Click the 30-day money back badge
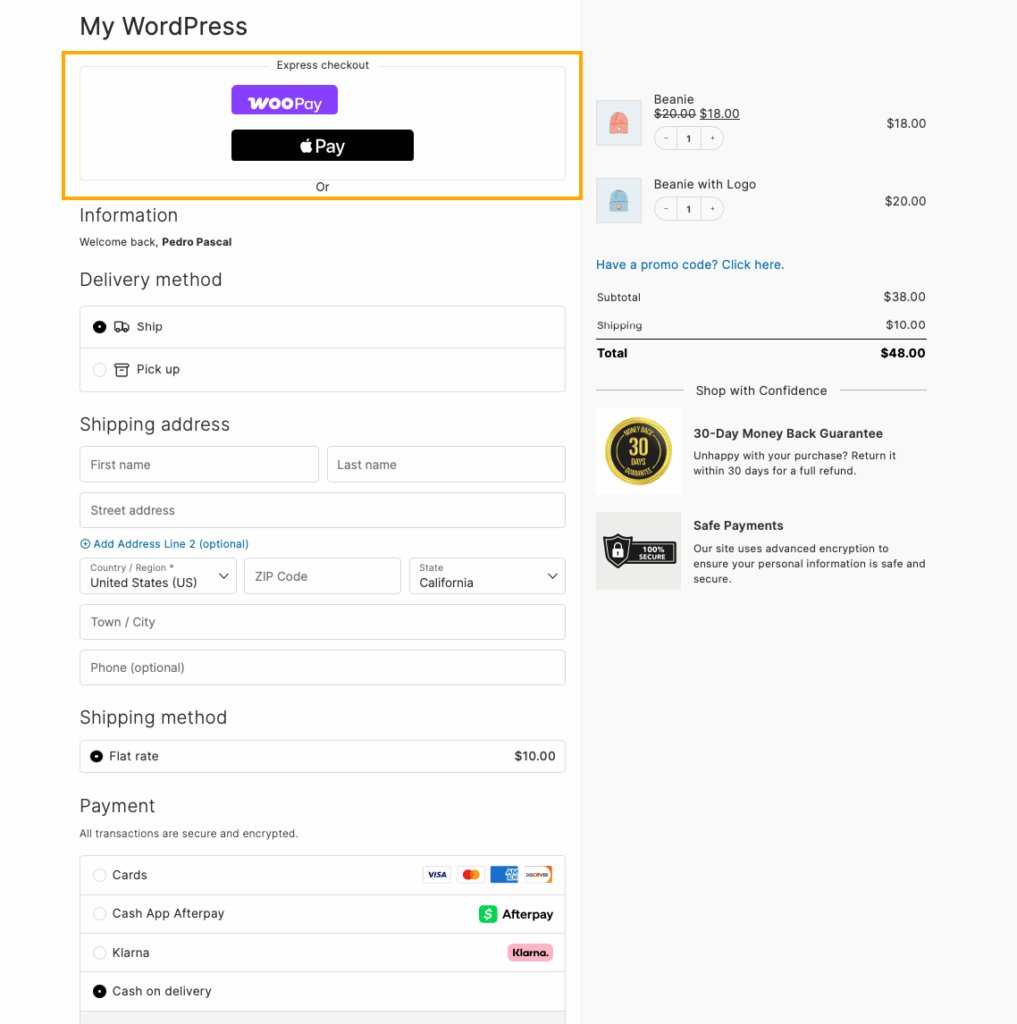The width and height of the screenshot is (1017, 1024). (x=638, y=451)
